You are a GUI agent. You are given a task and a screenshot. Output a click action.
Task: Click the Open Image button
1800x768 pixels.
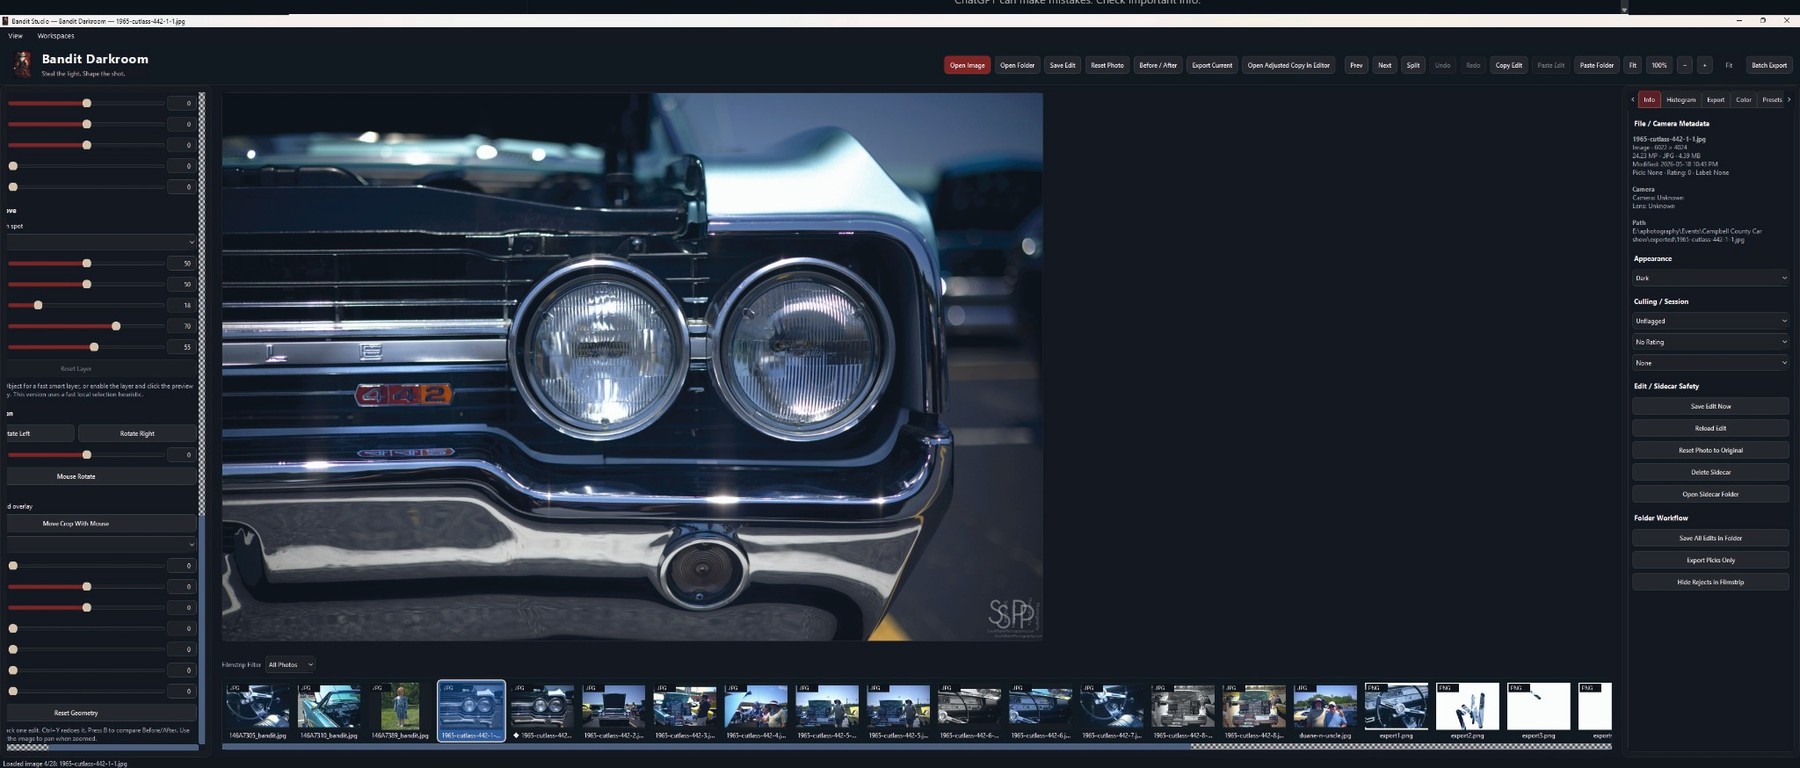[x=967, y=65]
